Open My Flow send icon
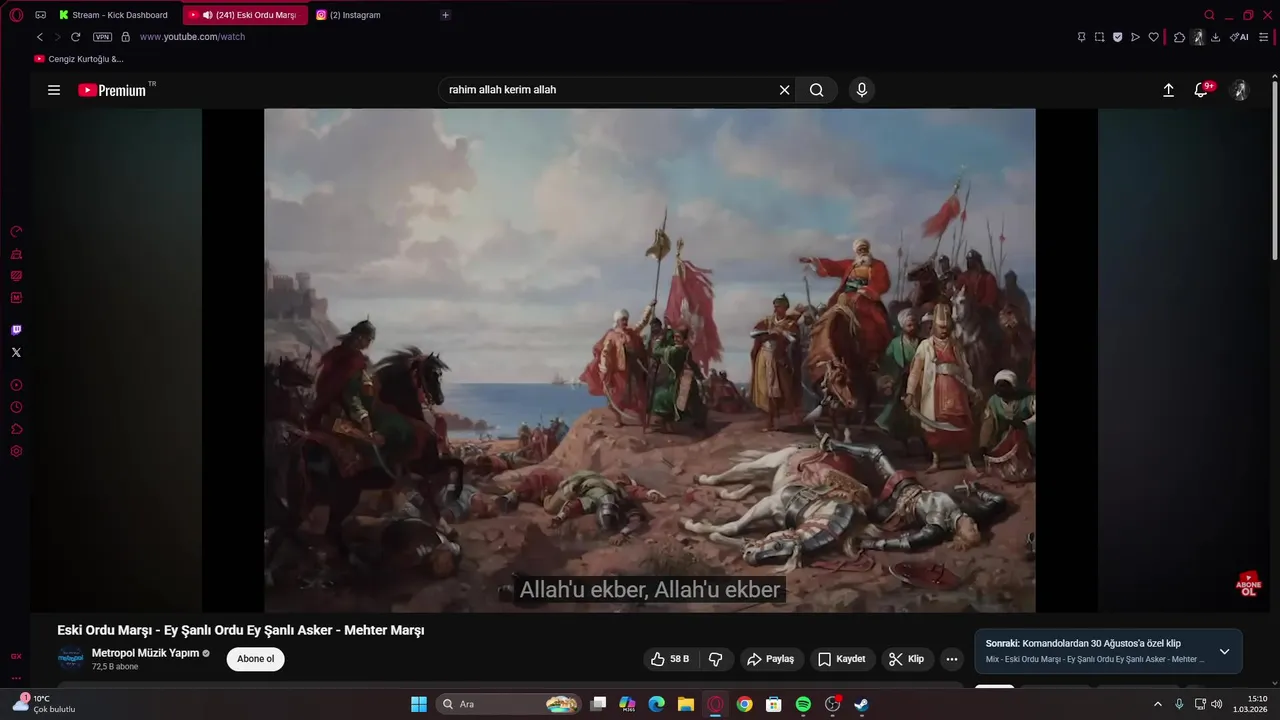Viewport: 1280px width, 720px height. pyautogui.click(x=1135, y=37)
